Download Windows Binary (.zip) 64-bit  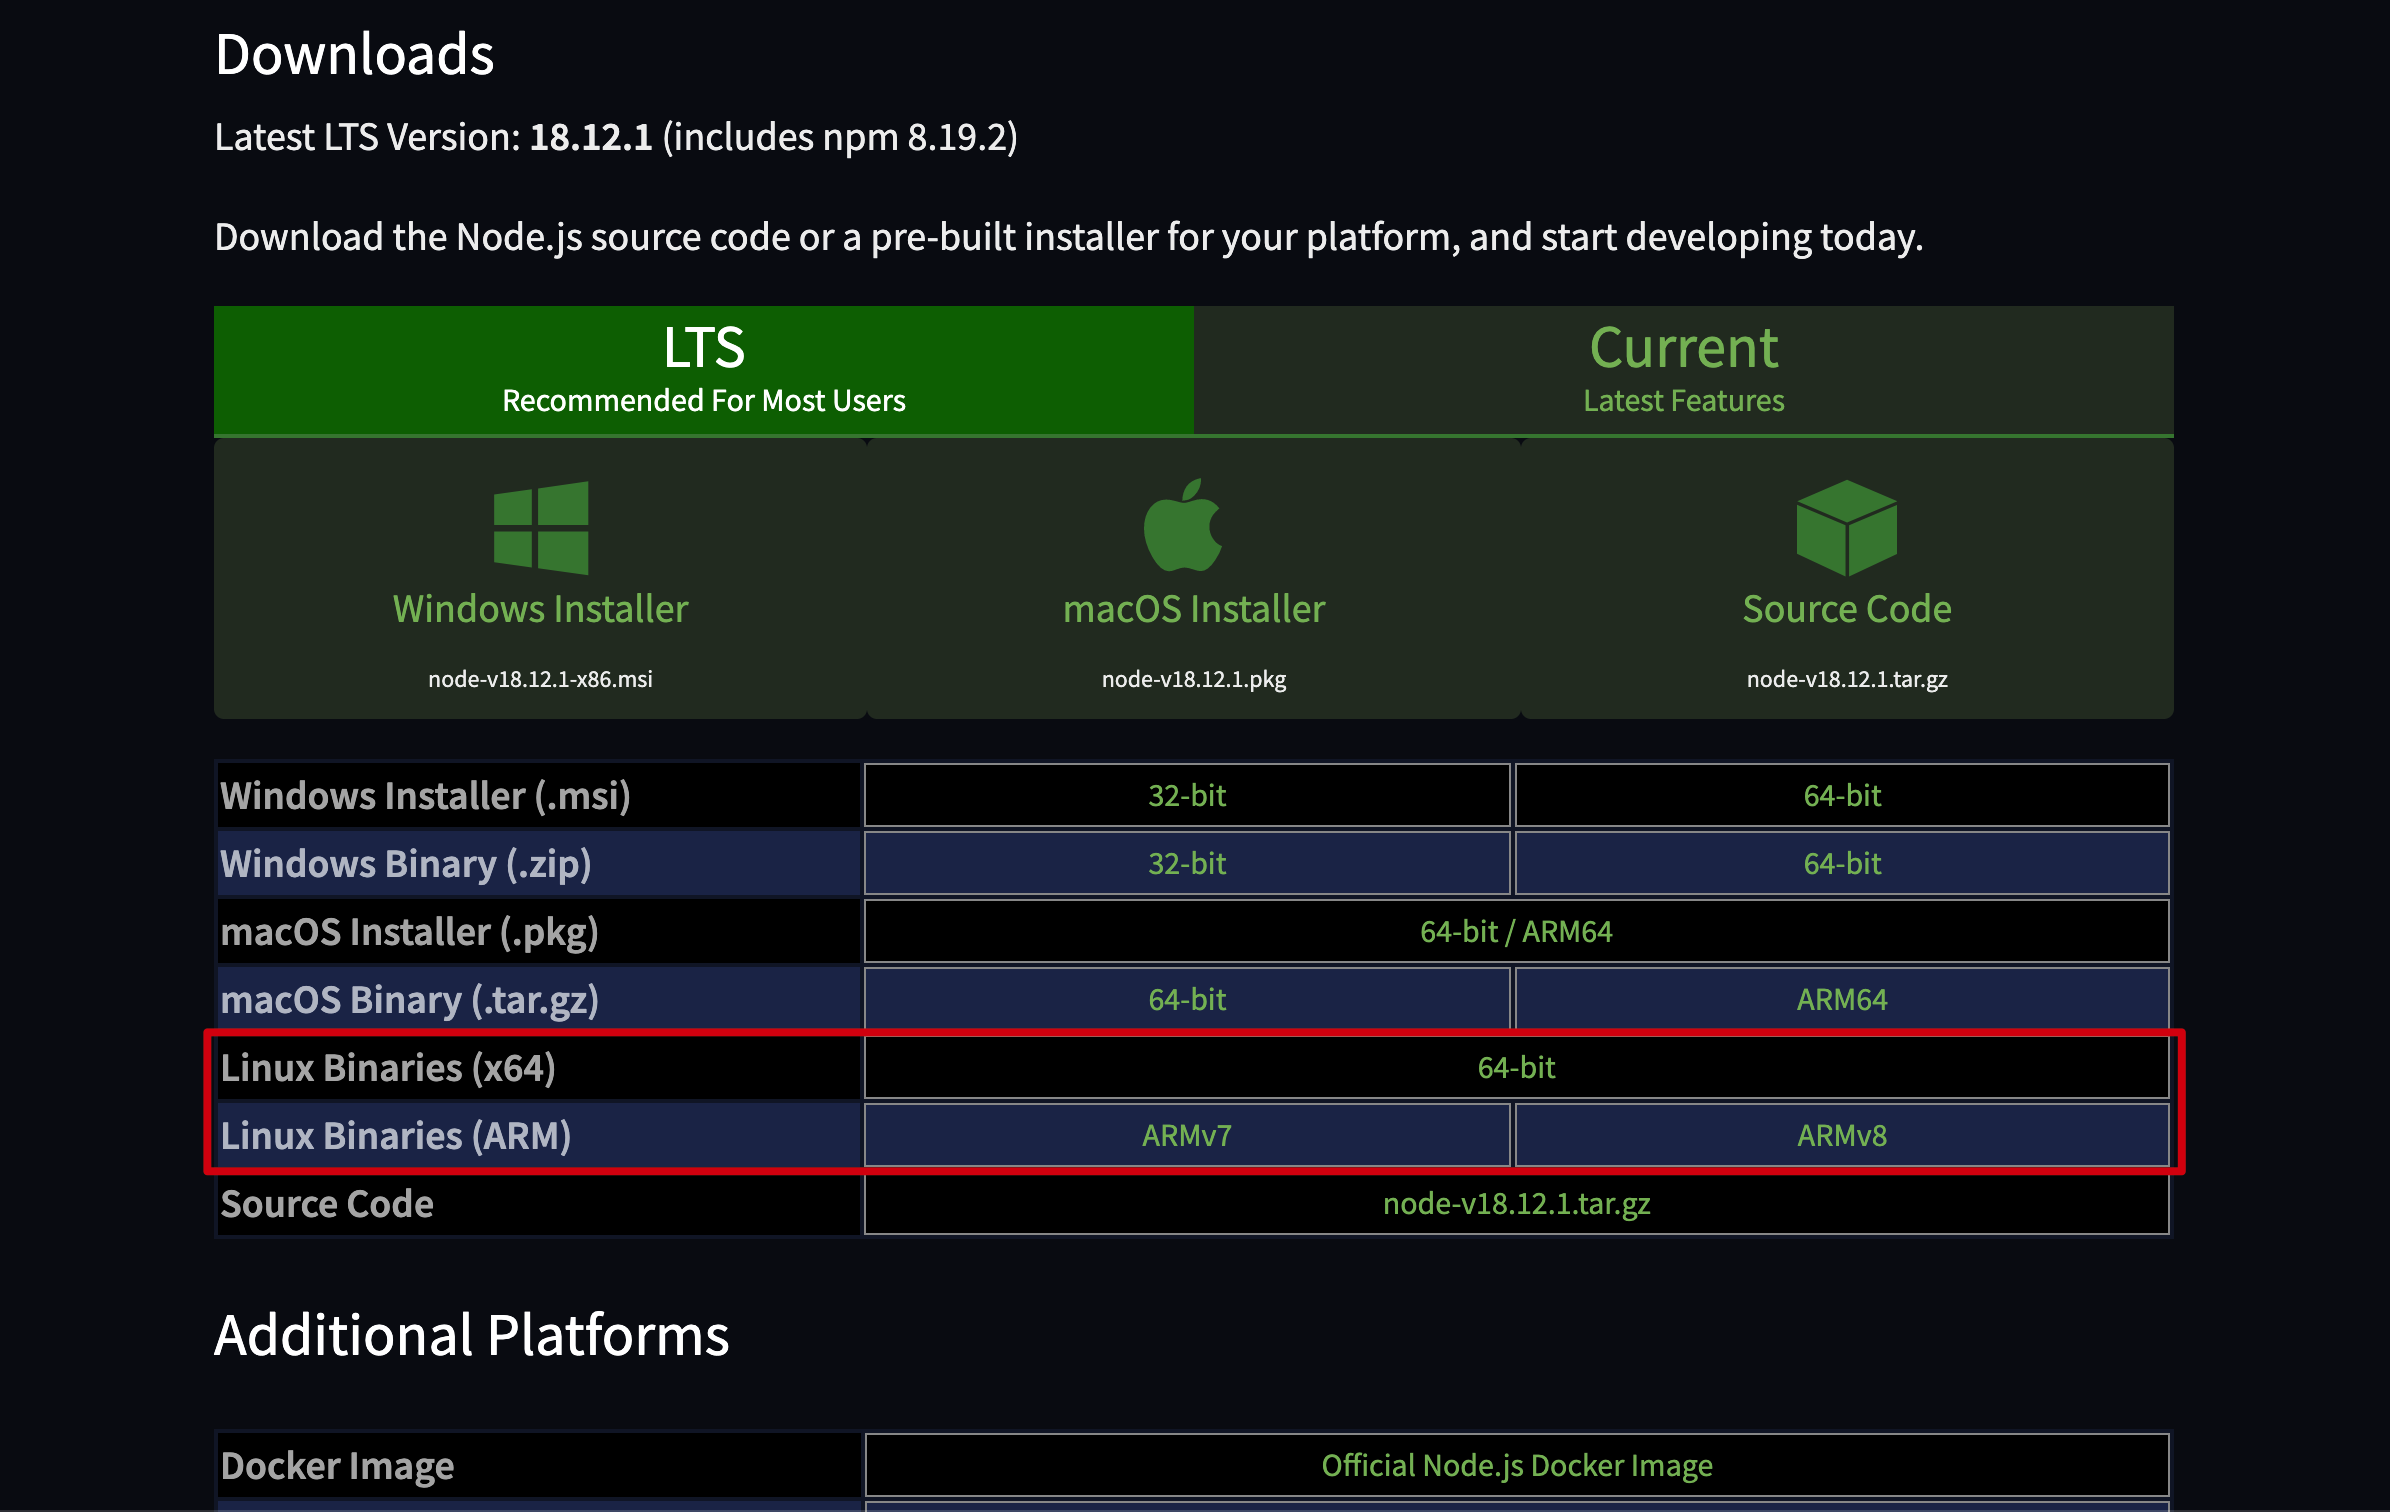coord(1841,864)
